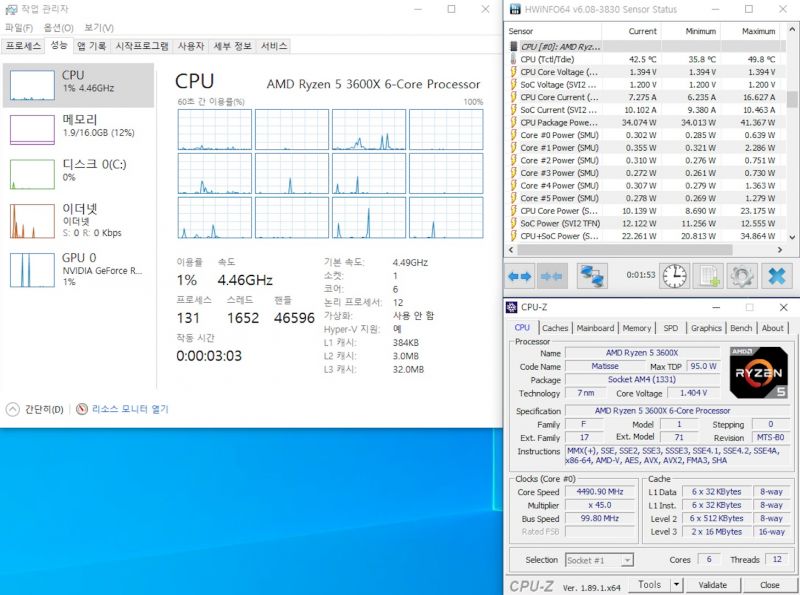Click HWiNFO horizontal scroll left arrow

511,250
